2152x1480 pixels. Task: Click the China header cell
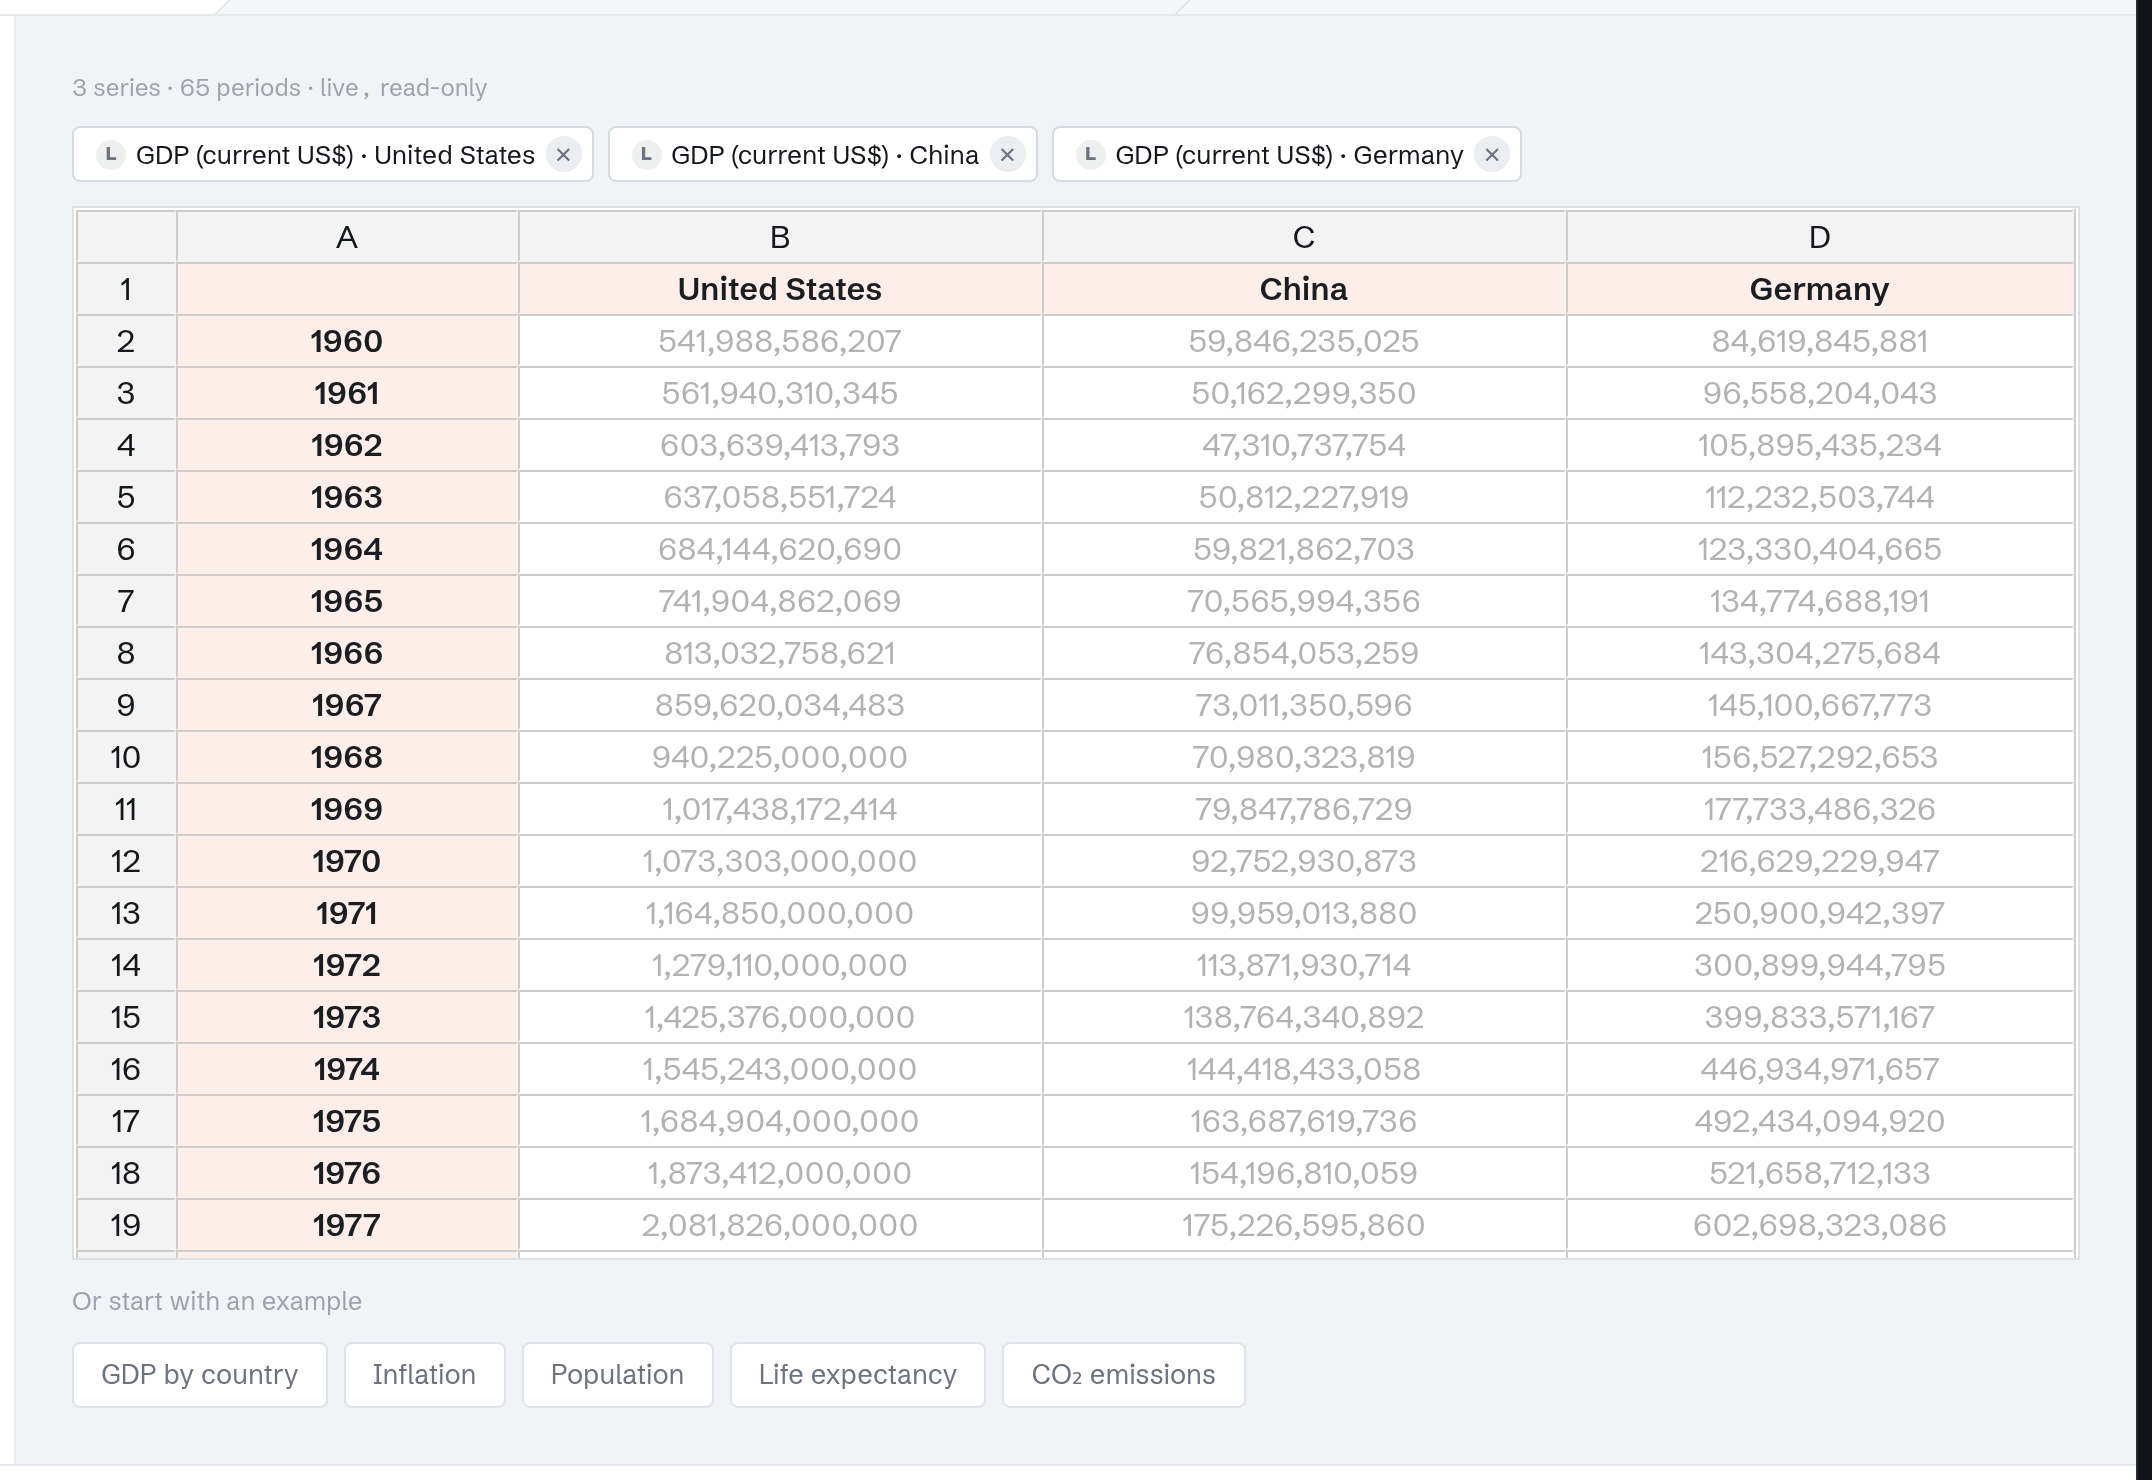coord(1304,289)
